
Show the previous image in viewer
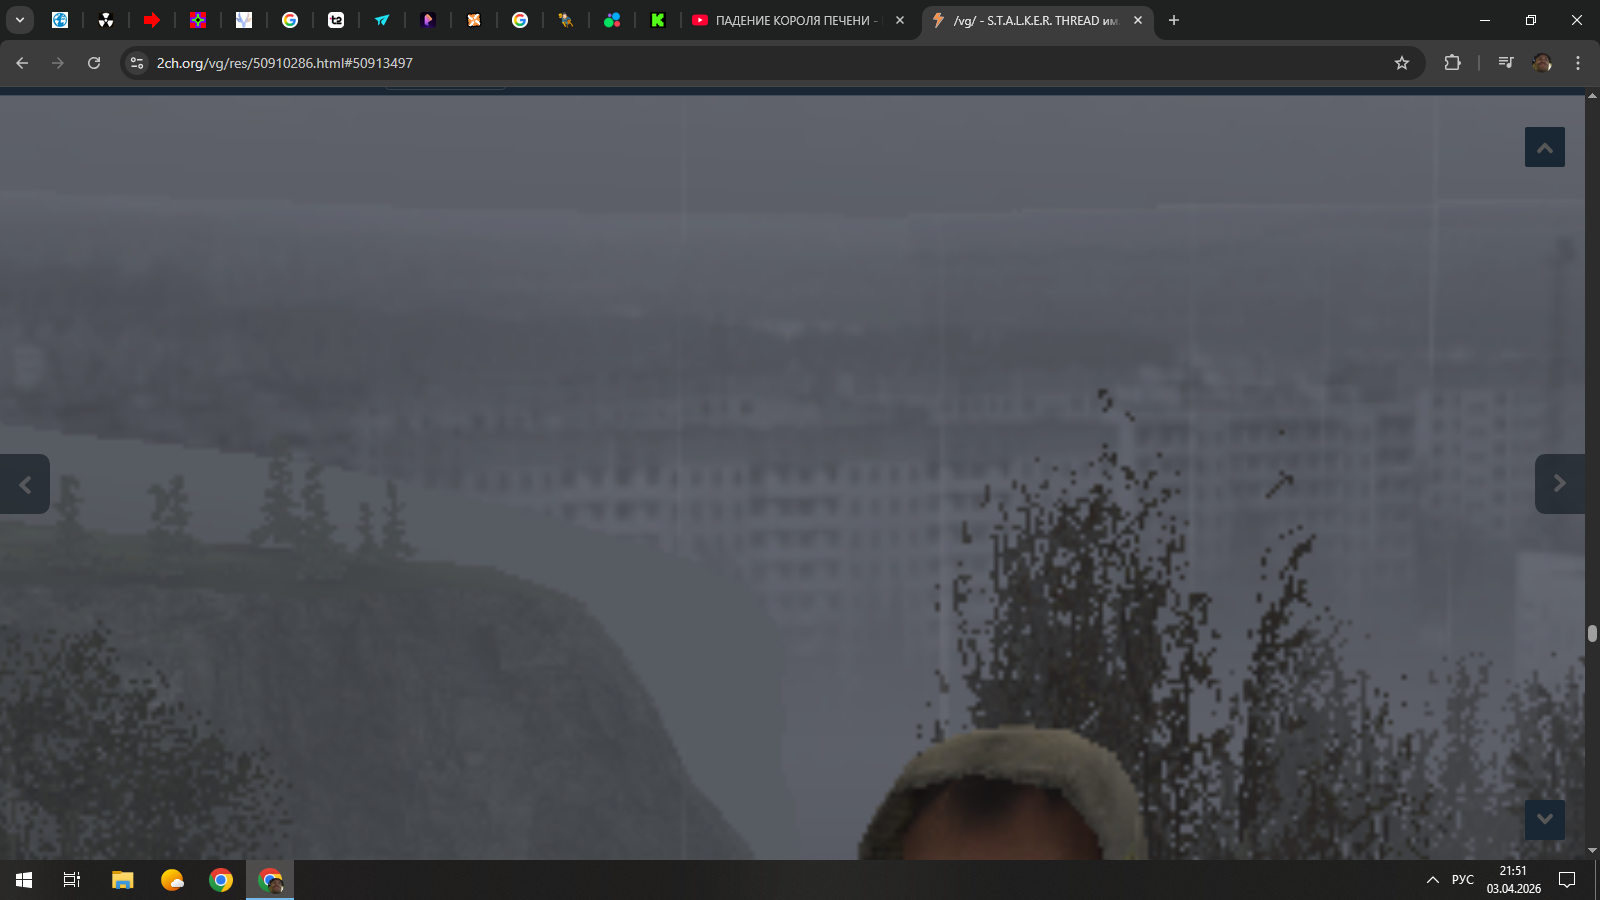[x=25, y=484]
